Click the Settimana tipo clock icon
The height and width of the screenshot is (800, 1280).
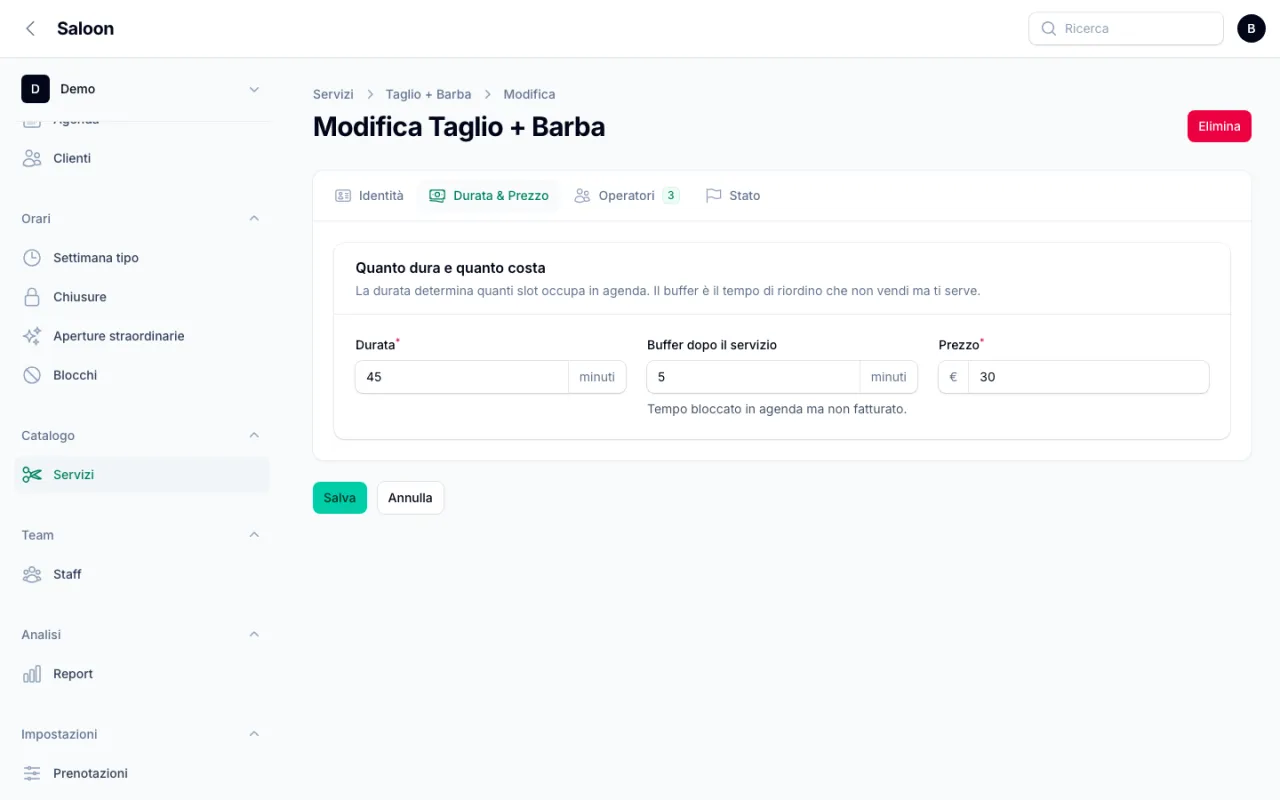32,258
